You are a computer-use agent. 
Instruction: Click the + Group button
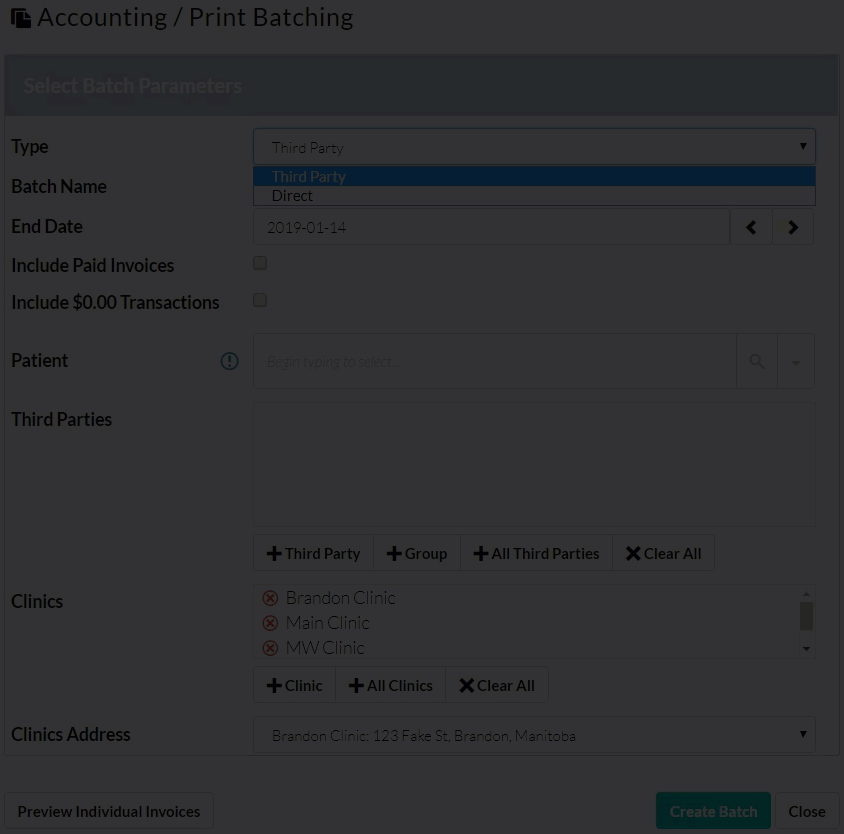417,553
